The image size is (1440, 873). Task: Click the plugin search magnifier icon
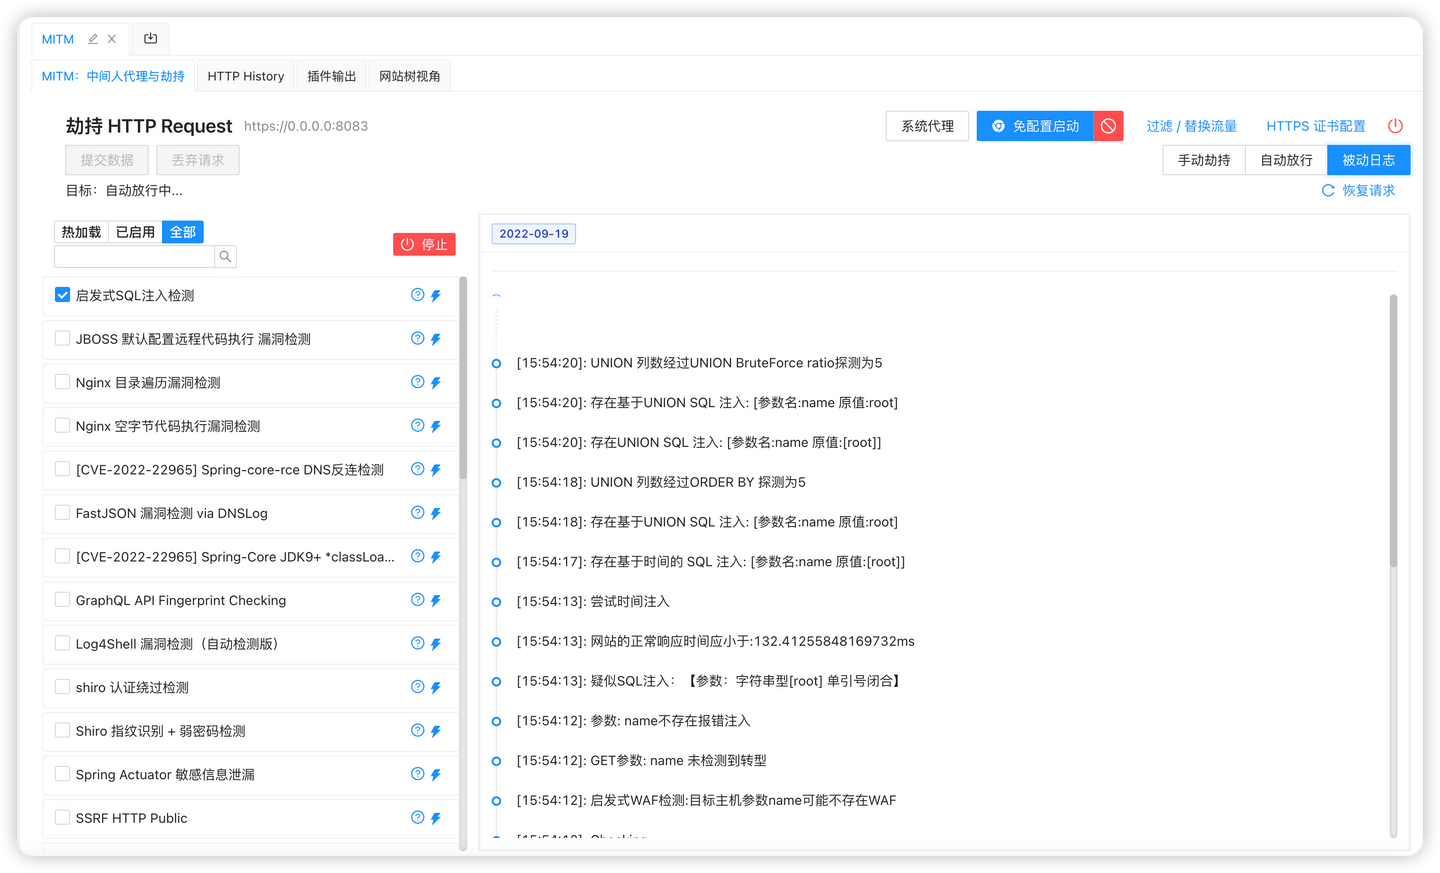[226, 257]
